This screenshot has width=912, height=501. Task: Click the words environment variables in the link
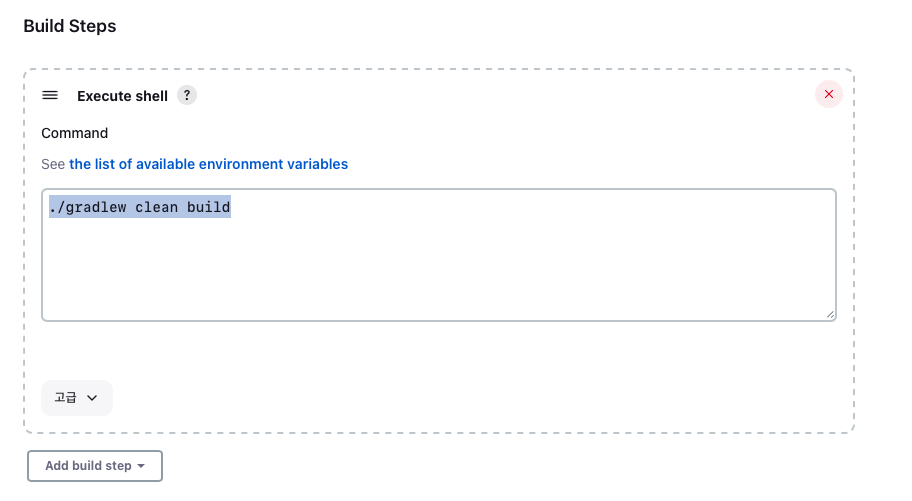click(x=273, y=165)
